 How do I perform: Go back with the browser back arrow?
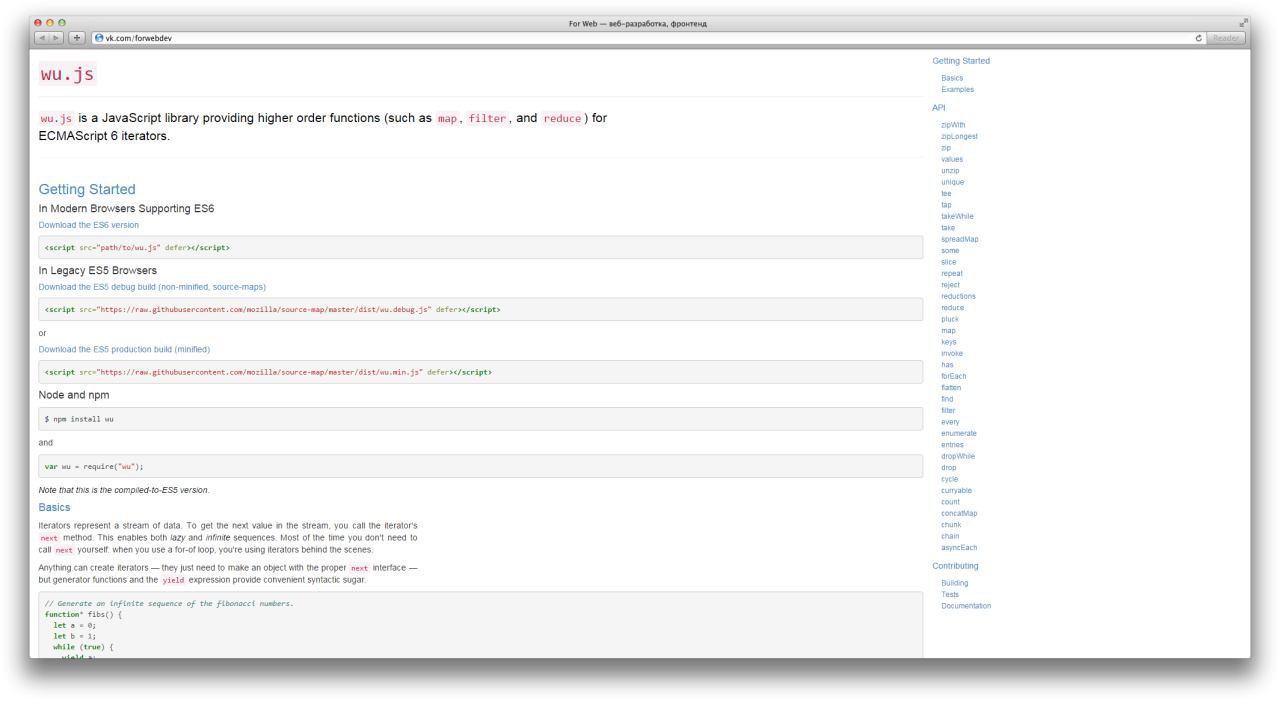point(42,38)
